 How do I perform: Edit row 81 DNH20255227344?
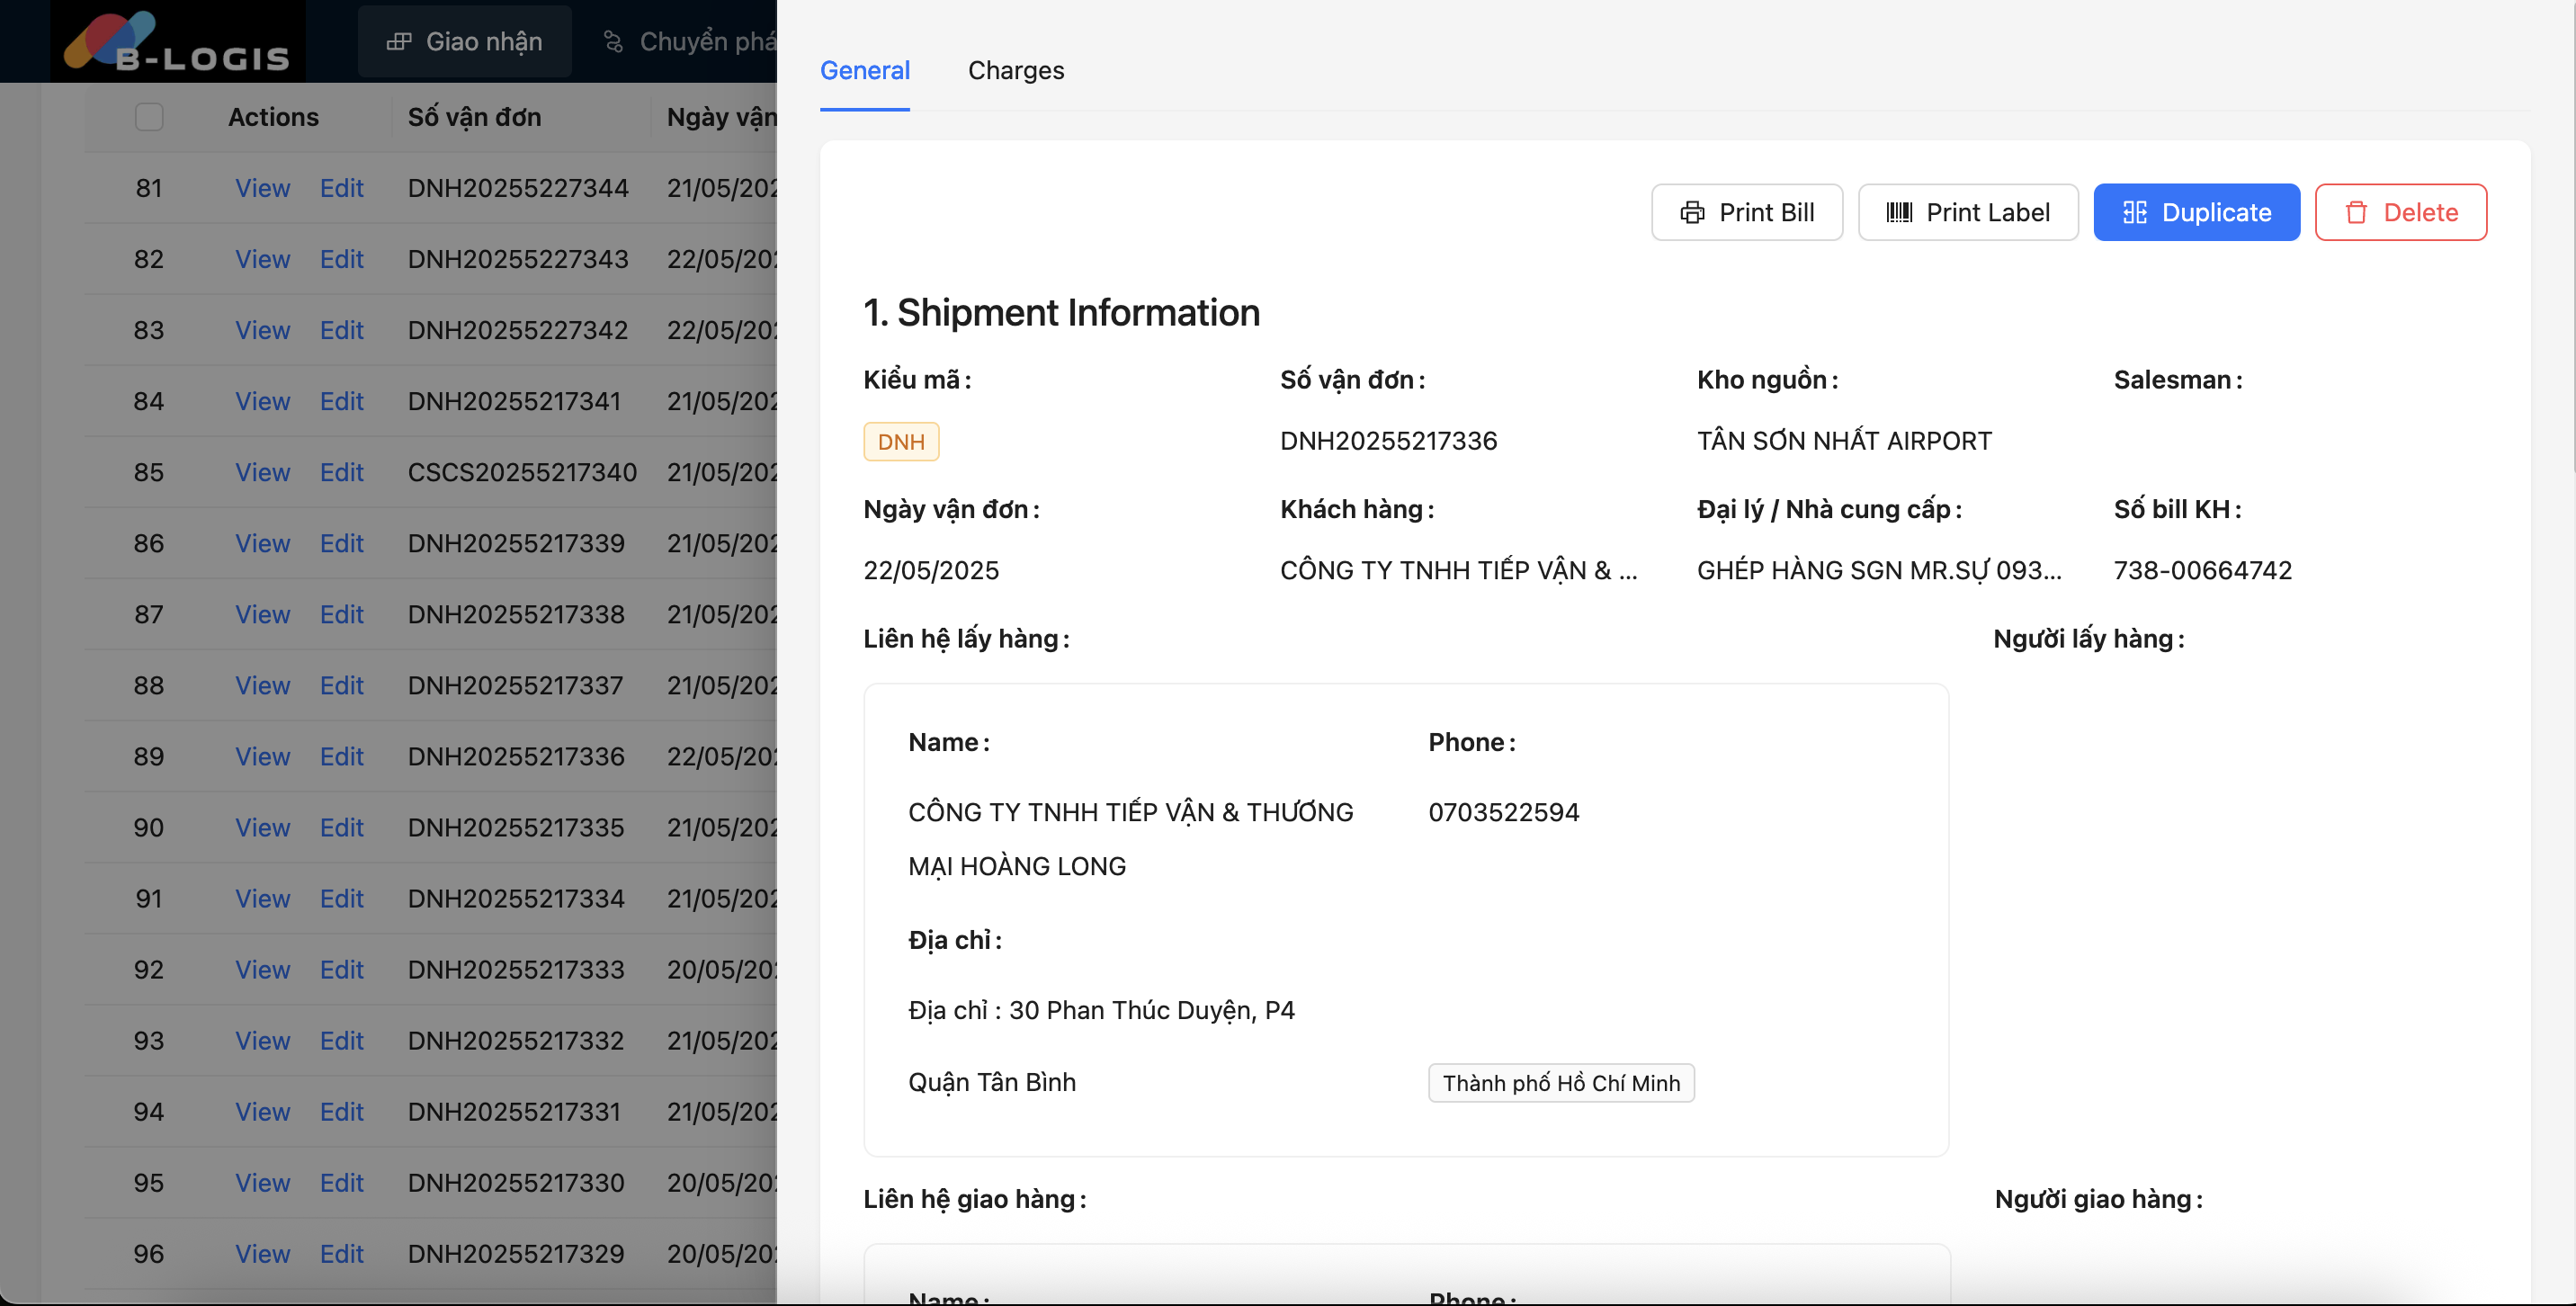pyautogui.click(x=341, y=188)
